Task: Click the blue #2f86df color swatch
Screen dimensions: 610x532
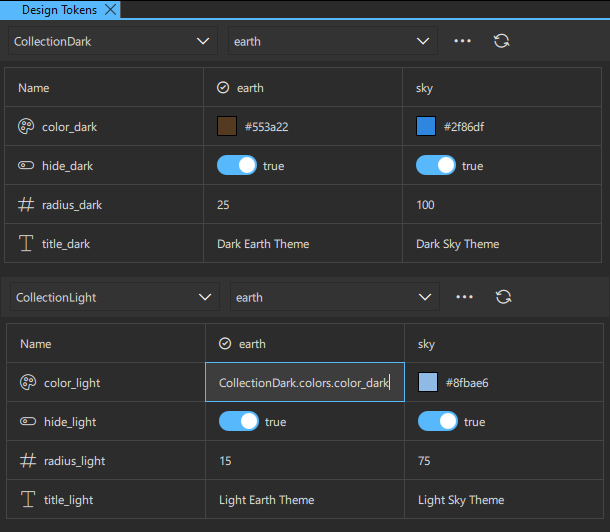Action: [x=426, y=127]
